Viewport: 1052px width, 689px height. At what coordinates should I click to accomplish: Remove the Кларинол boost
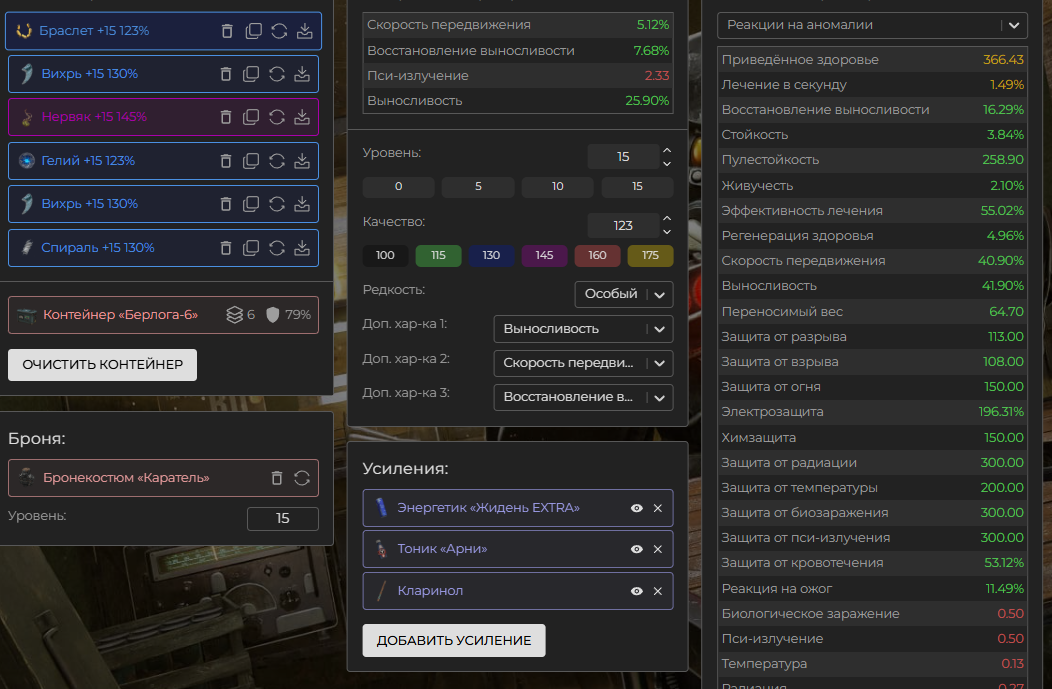coord(658,591)
